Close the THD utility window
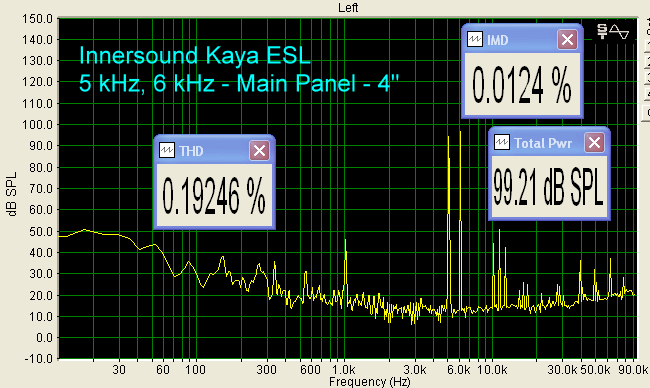650x388 pixels. point(260,150)
